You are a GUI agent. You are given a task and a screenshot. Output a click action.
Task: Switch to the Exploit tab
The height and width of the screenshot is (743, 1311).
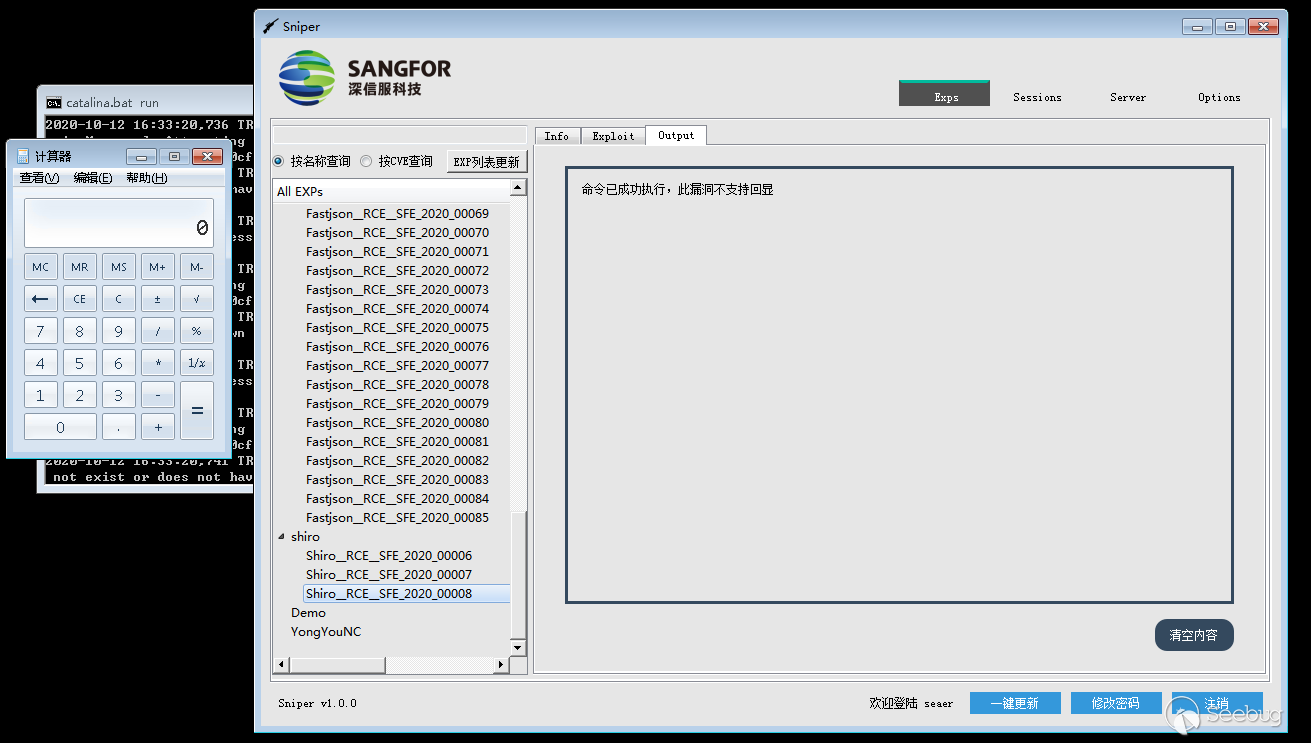[x=613, y=136]
